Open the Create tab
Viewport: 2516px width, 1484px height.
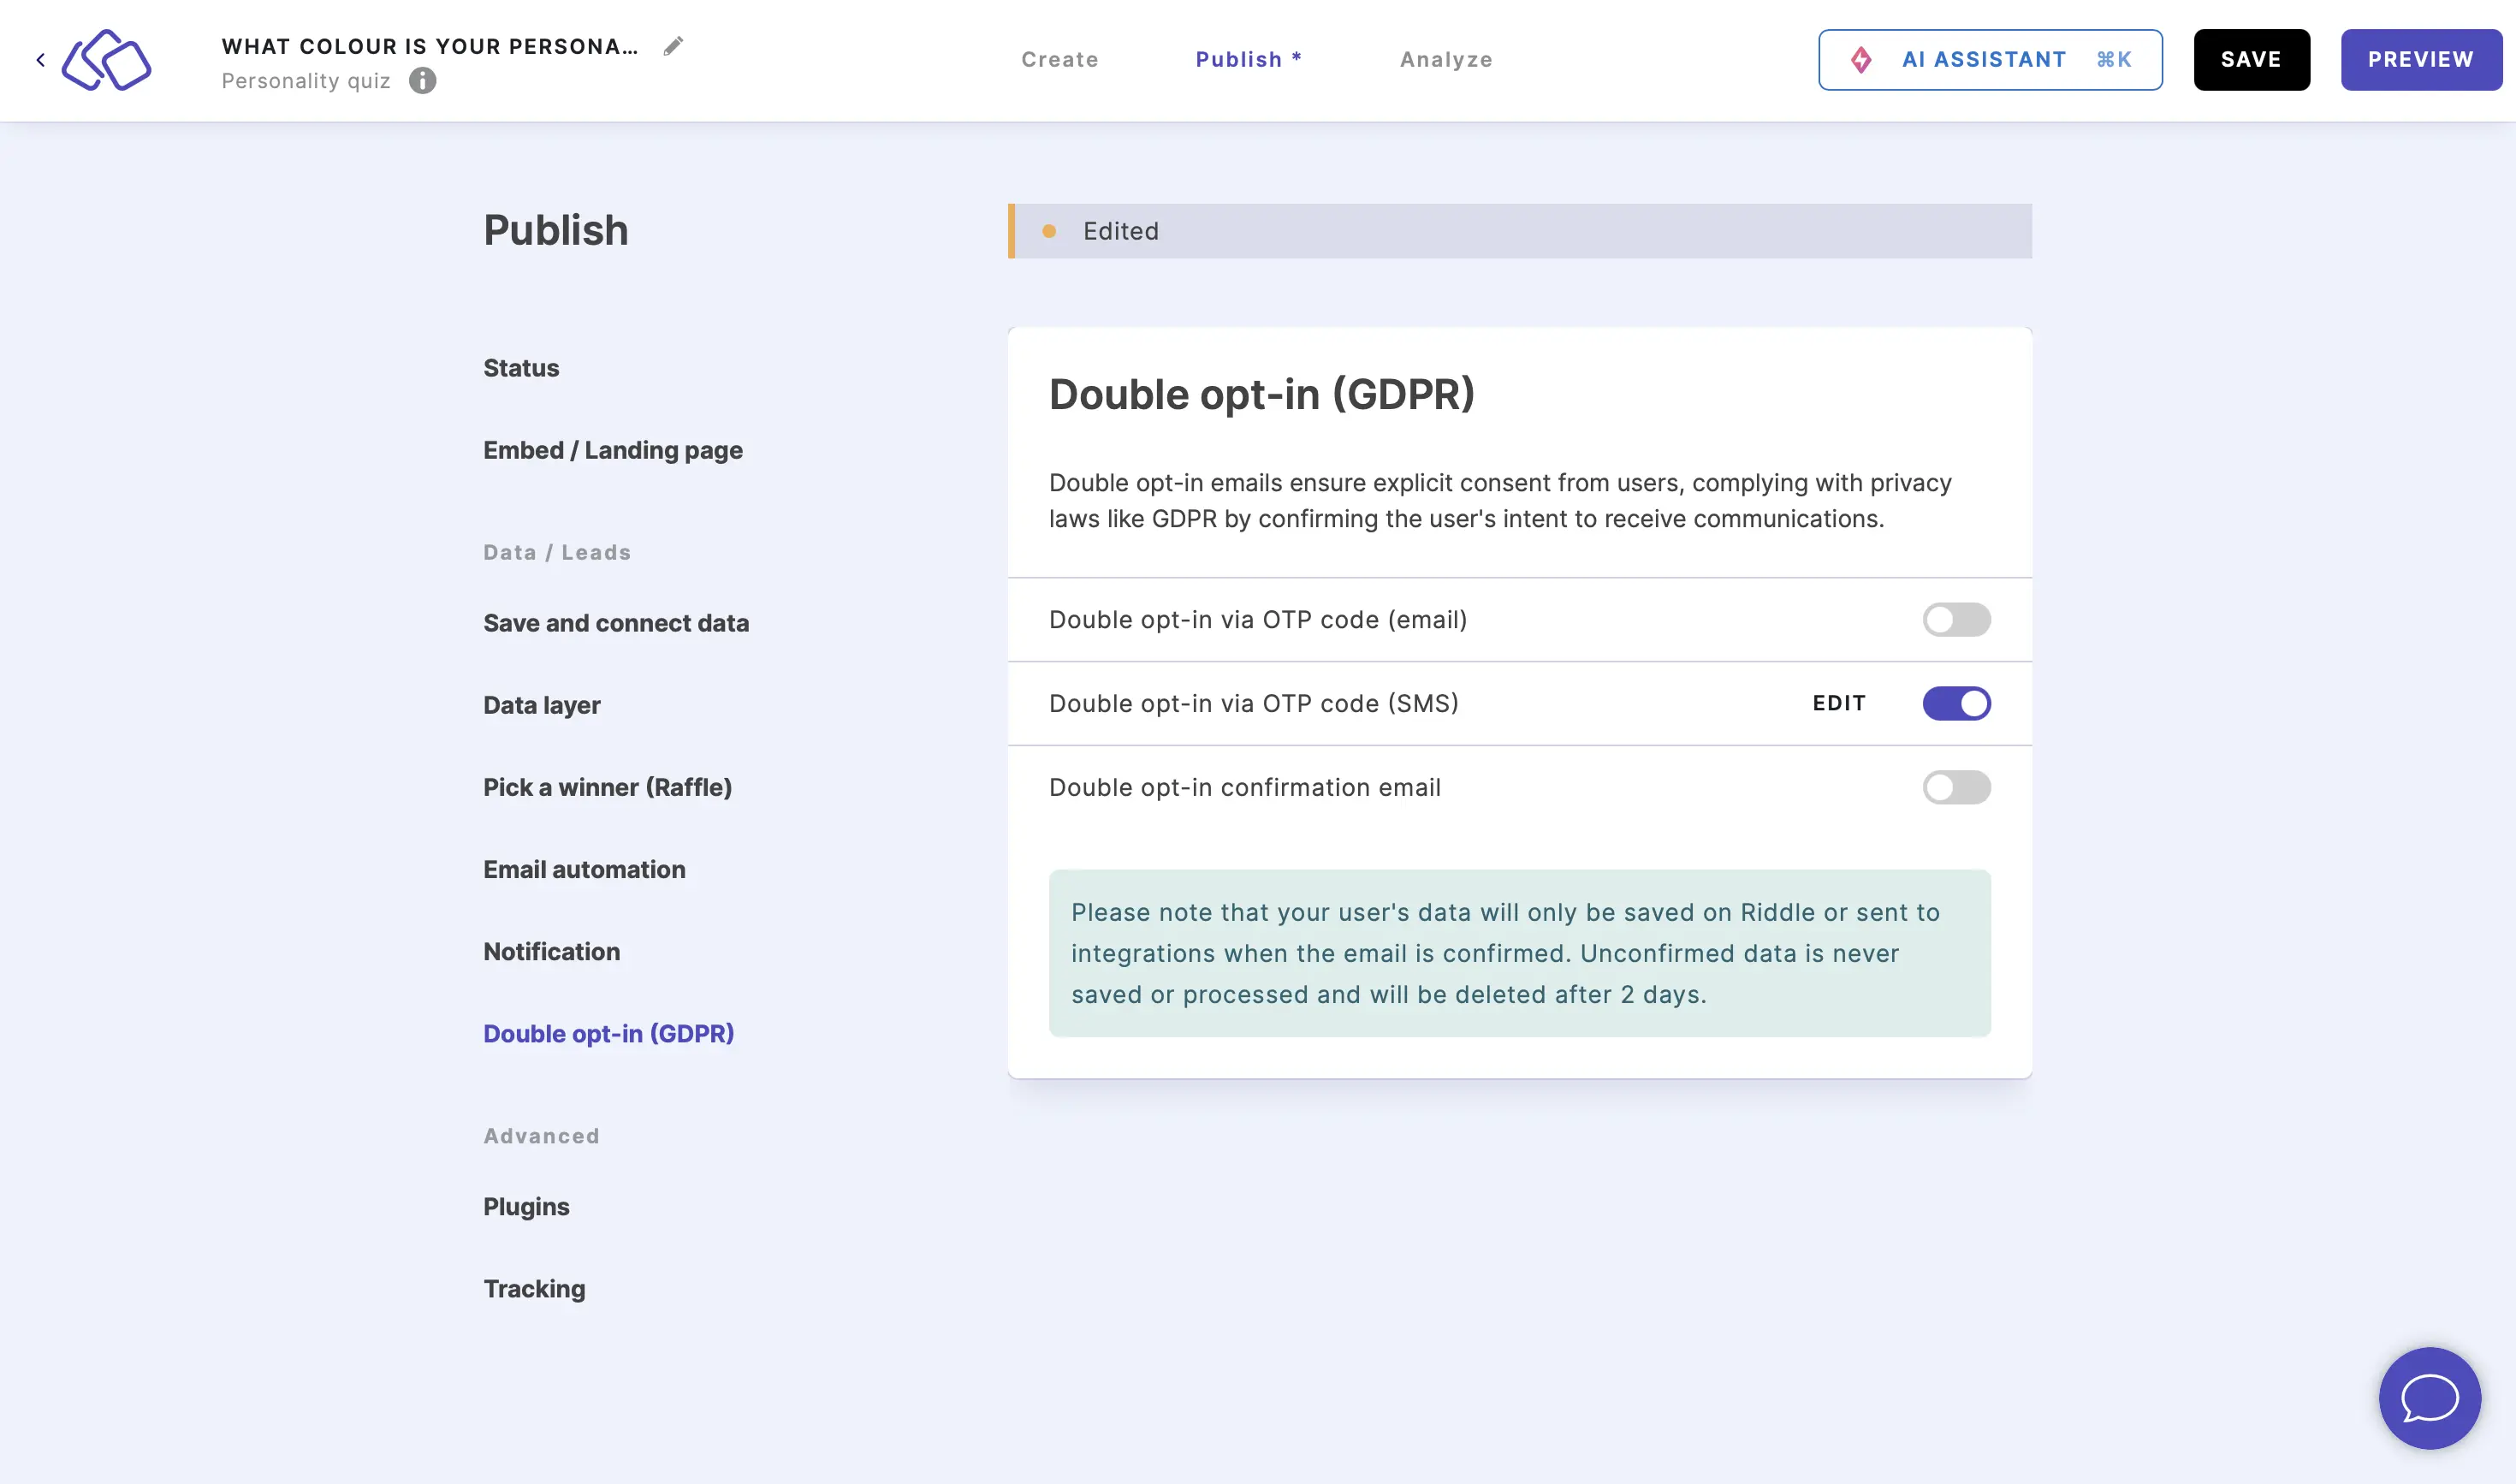coord(1059,58)
